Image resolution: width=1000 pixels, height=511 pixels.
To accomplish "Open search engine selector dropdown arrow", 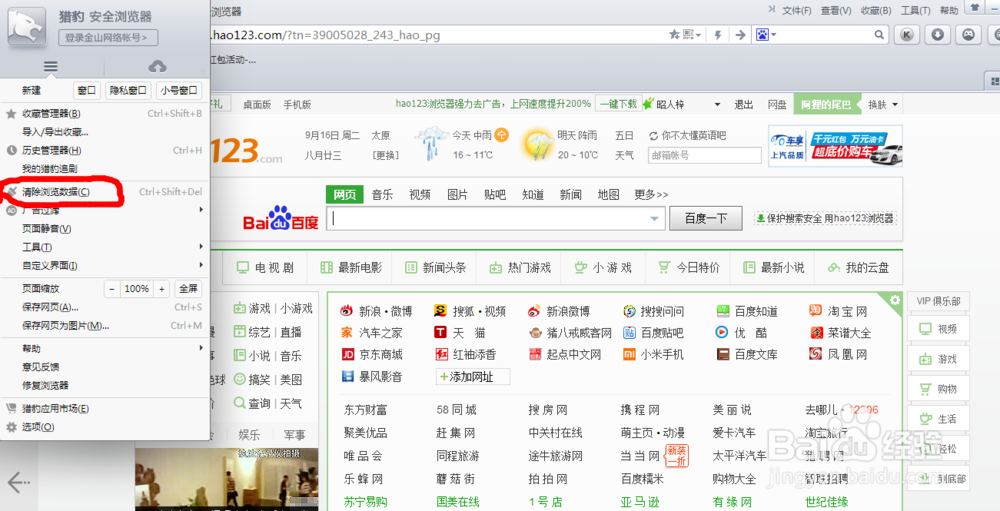I will (x=774, y=35).
